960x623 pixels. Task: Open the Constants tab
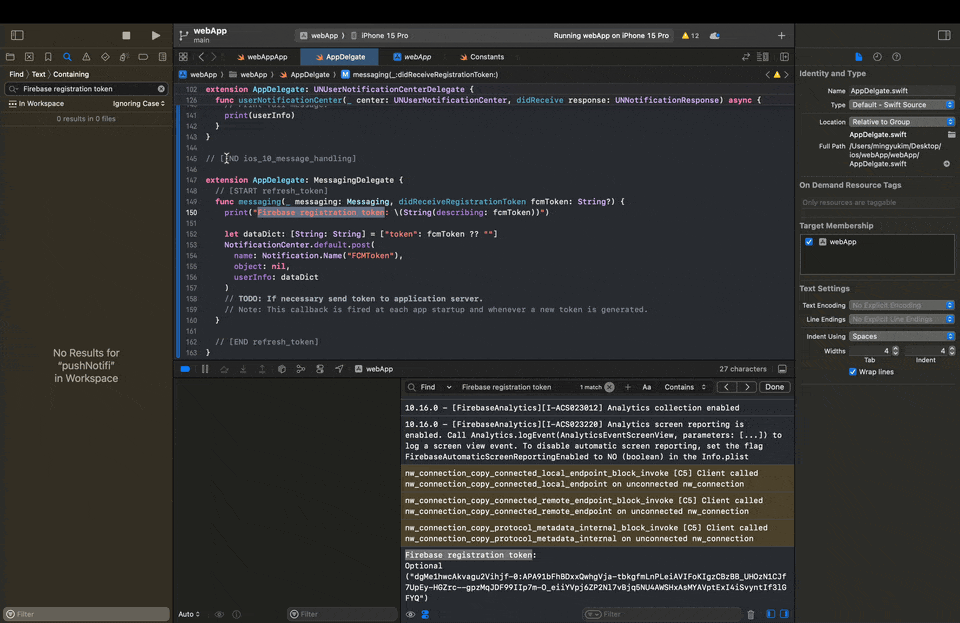click(x=482, y=57)
